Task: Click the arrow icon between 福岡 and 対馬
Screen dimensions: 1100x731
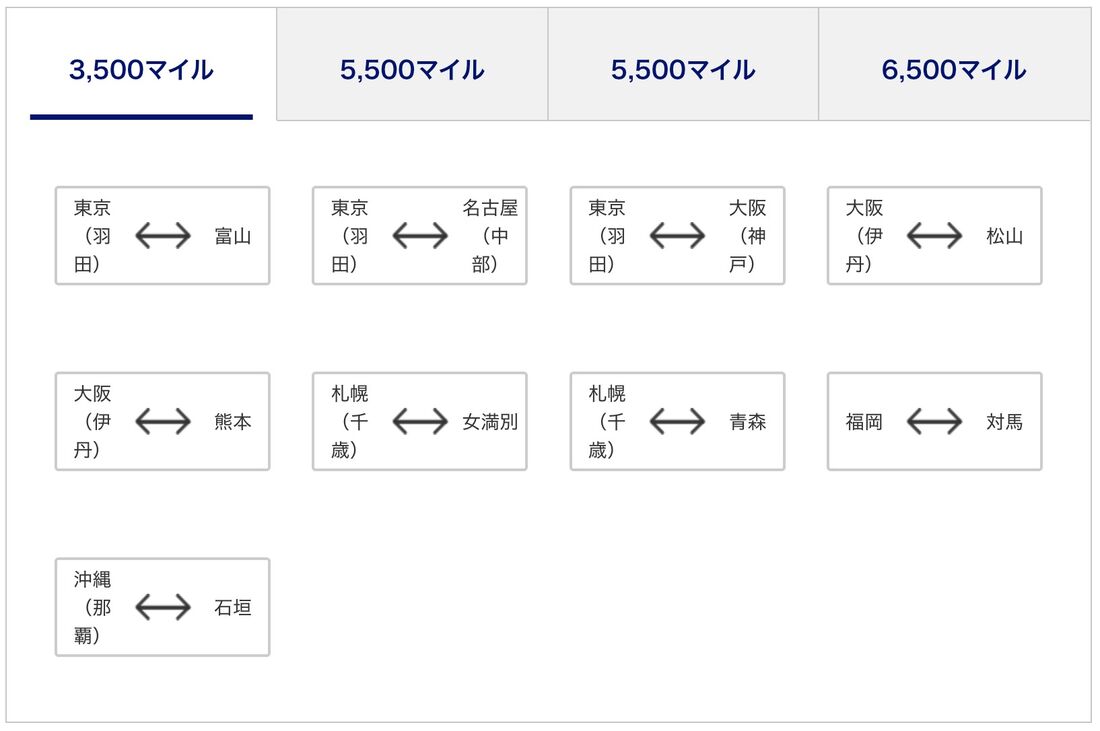Action: click(934, 421)
